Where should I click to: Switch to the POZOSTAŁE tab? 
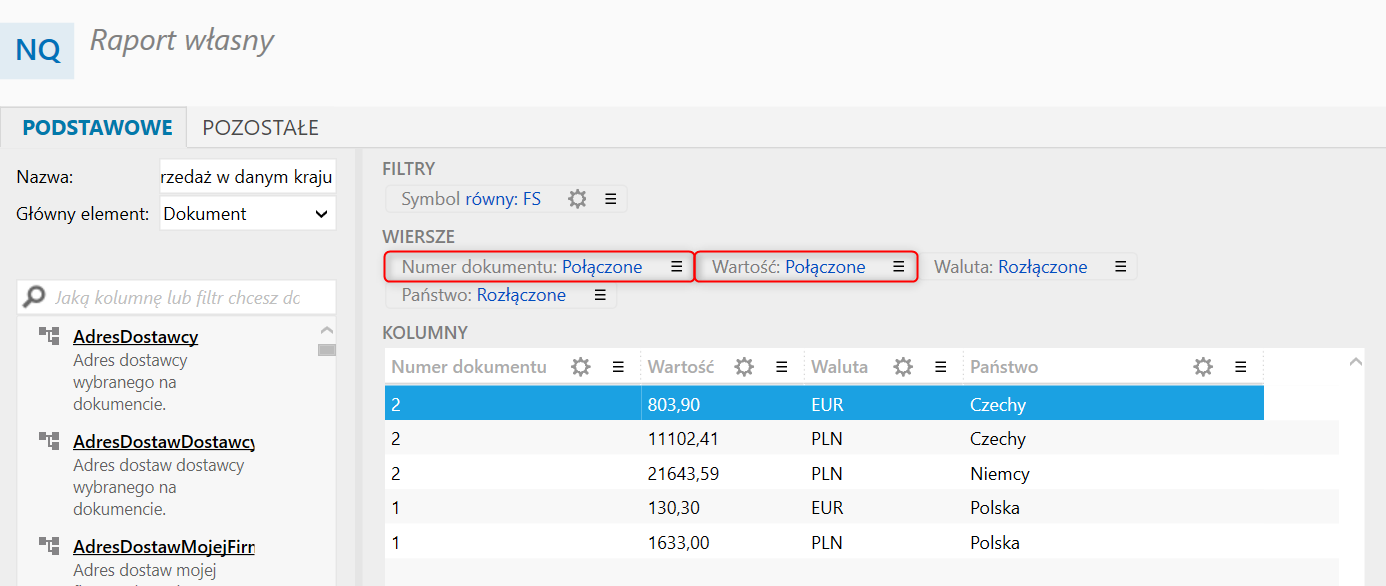pyautogui.click(x=260, y=128)
